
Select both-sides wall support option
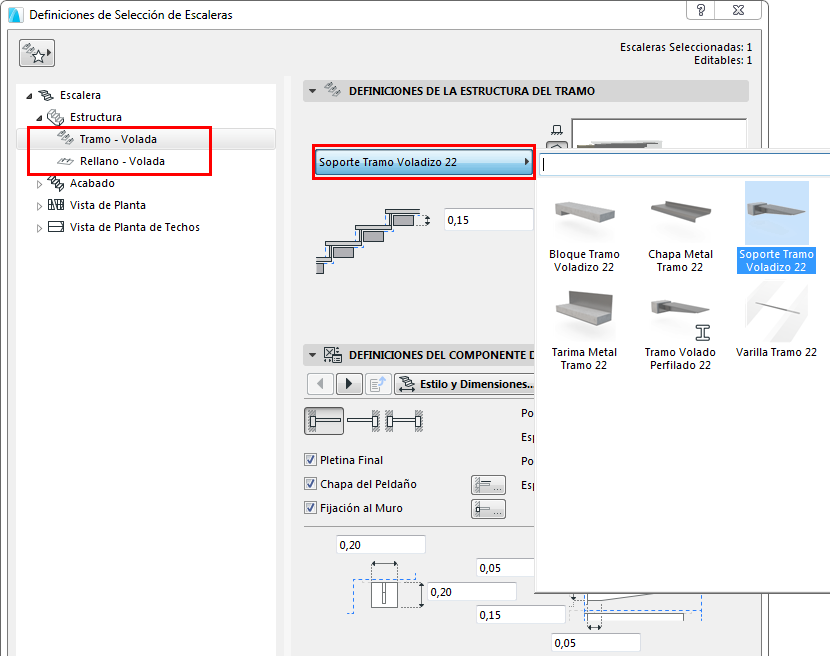tap(404, 421)
